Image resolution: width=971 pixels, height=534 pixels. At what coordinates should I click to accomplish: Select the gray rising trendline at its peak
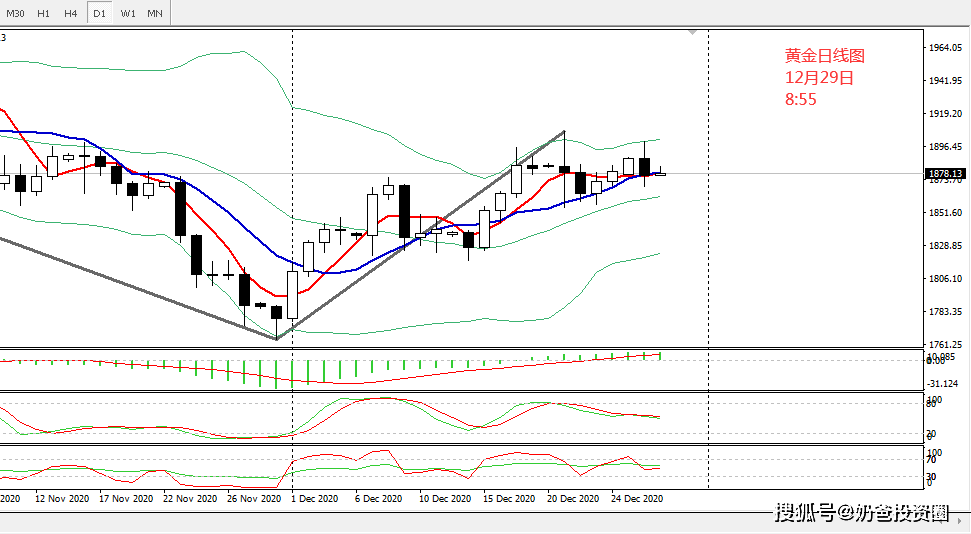(x=564, y=132)
